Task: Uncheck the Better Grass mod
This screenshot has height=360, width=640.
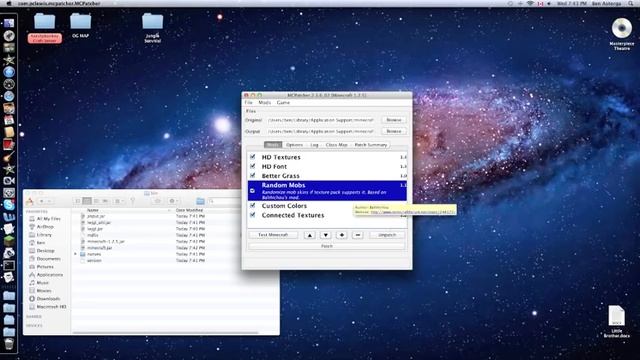Action: click(253, 176)
